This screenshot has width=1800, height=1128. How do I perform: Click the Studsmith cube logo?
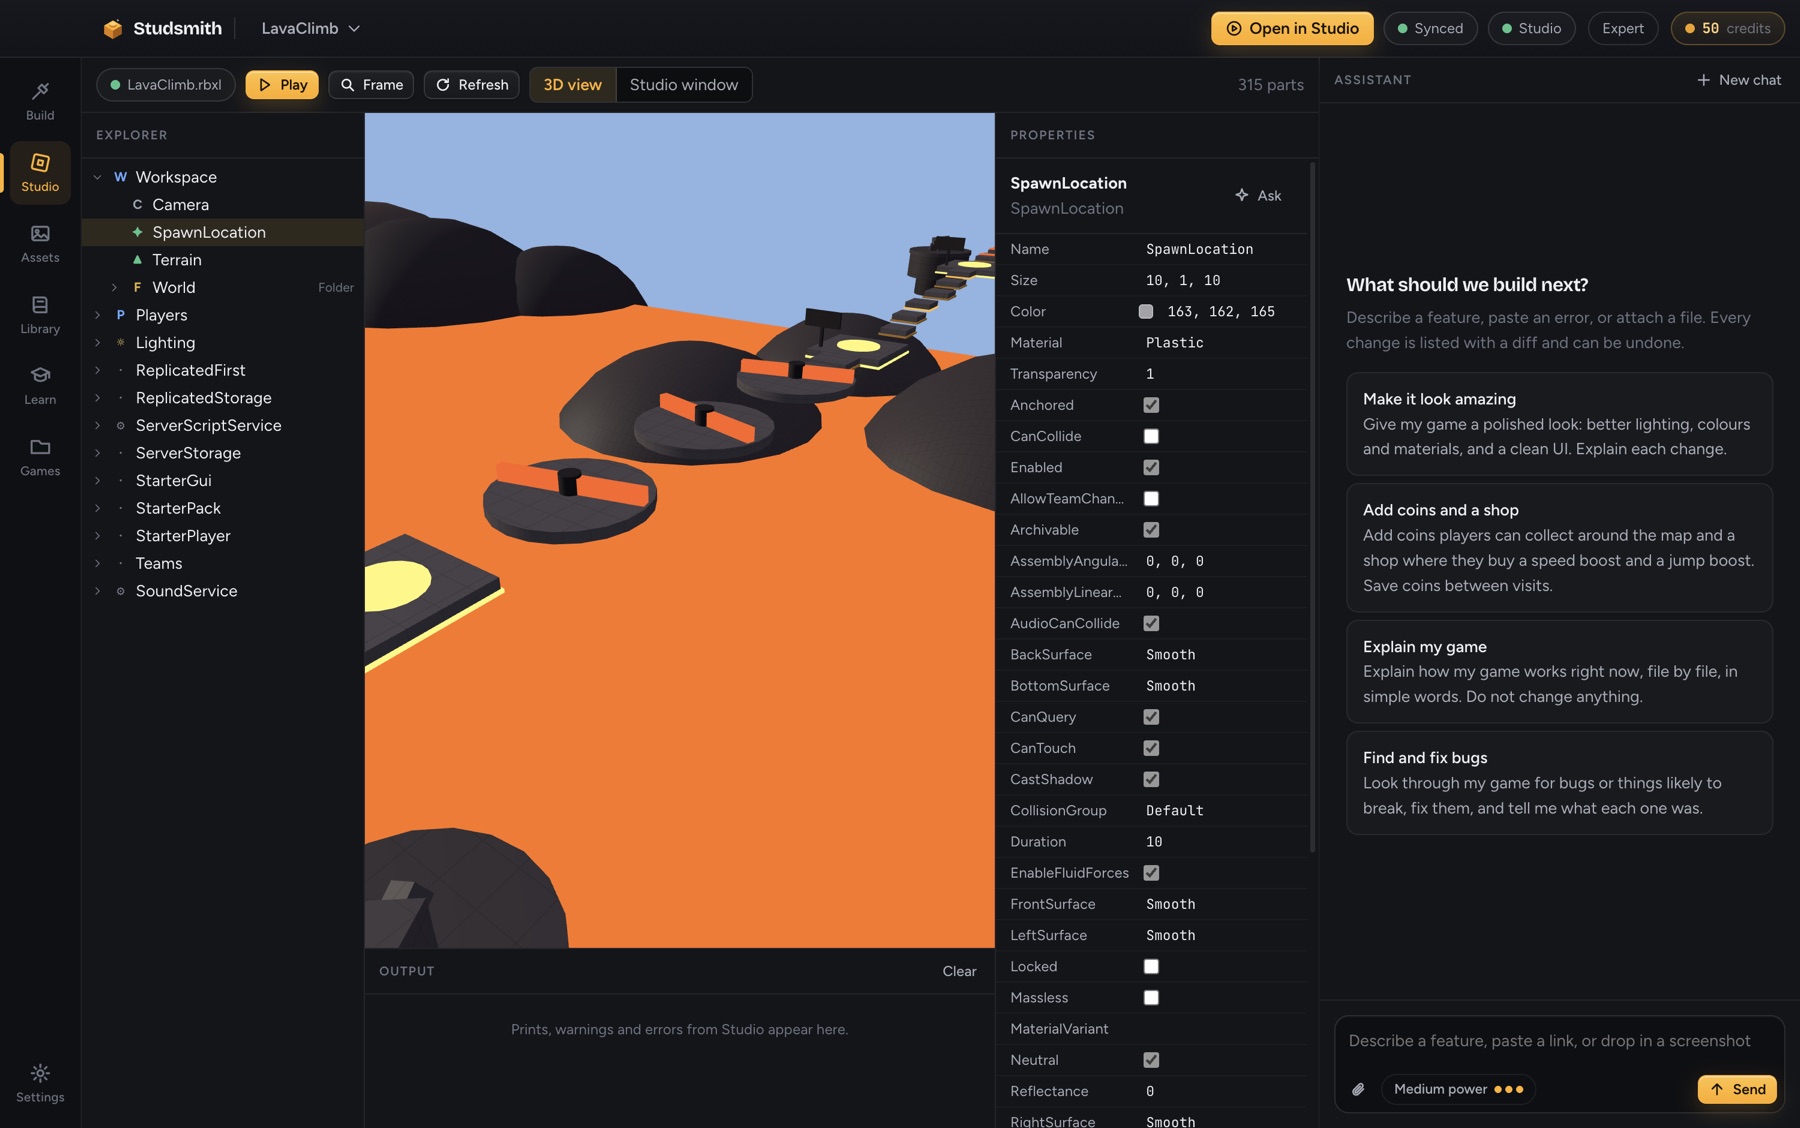click(113, 29)
